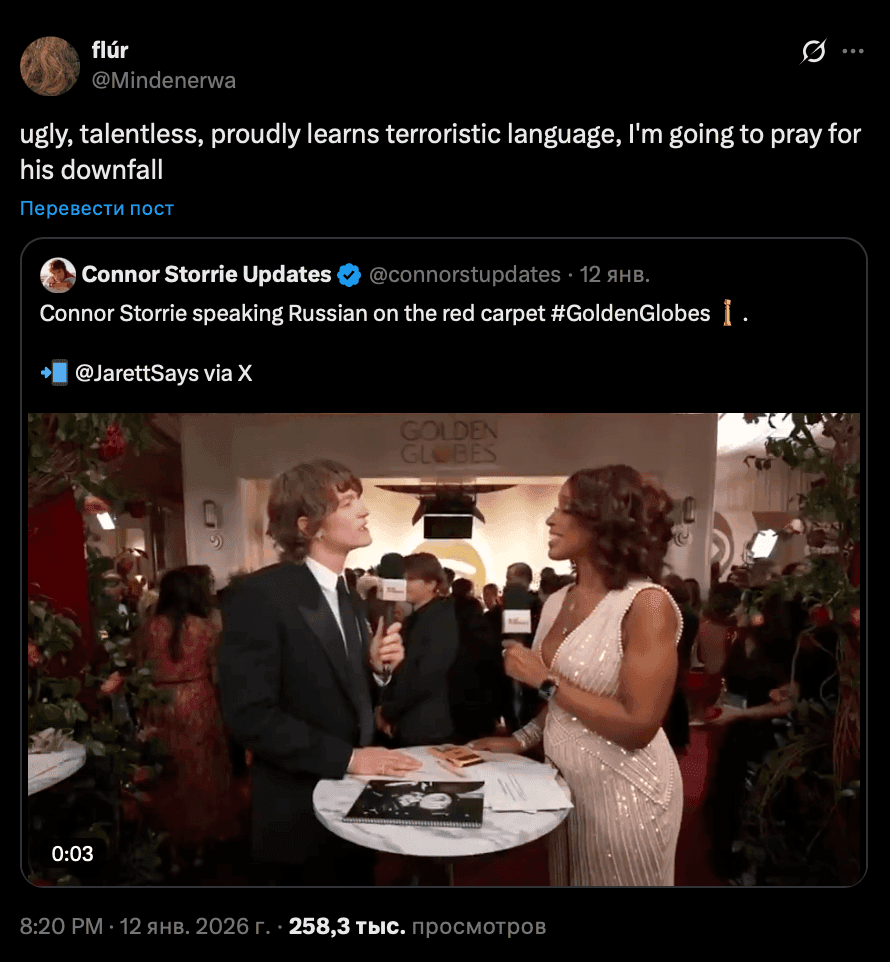Click the 258,3 тыс. просмотров view count
The height and width of the screenshot is (962, 890).
point(417,927)
